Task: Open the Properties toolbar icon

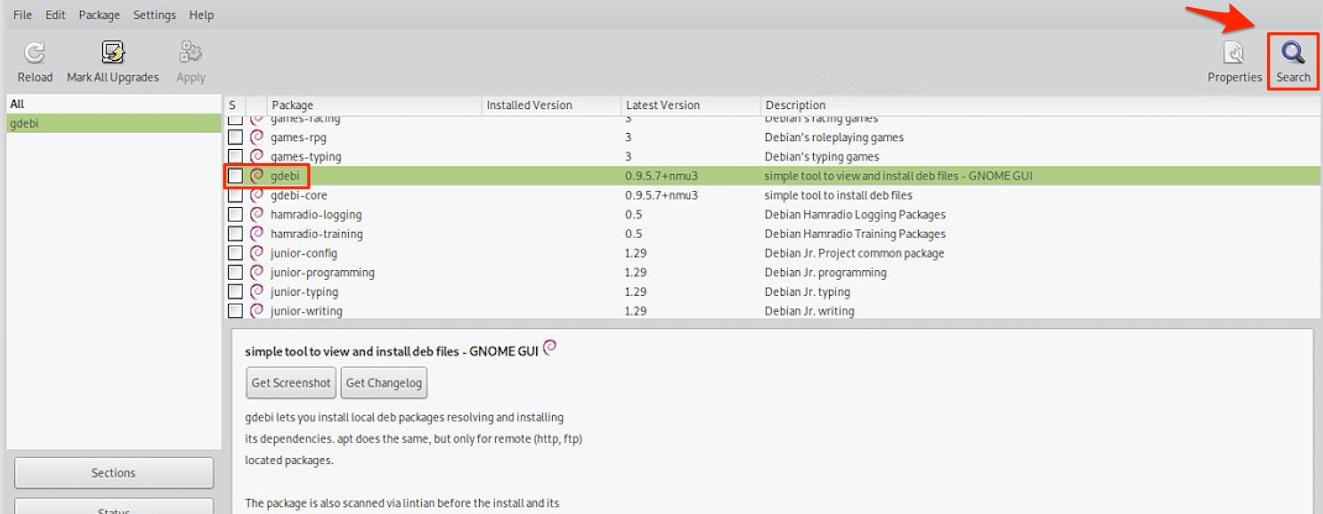Action: (x=1234, y=53)
